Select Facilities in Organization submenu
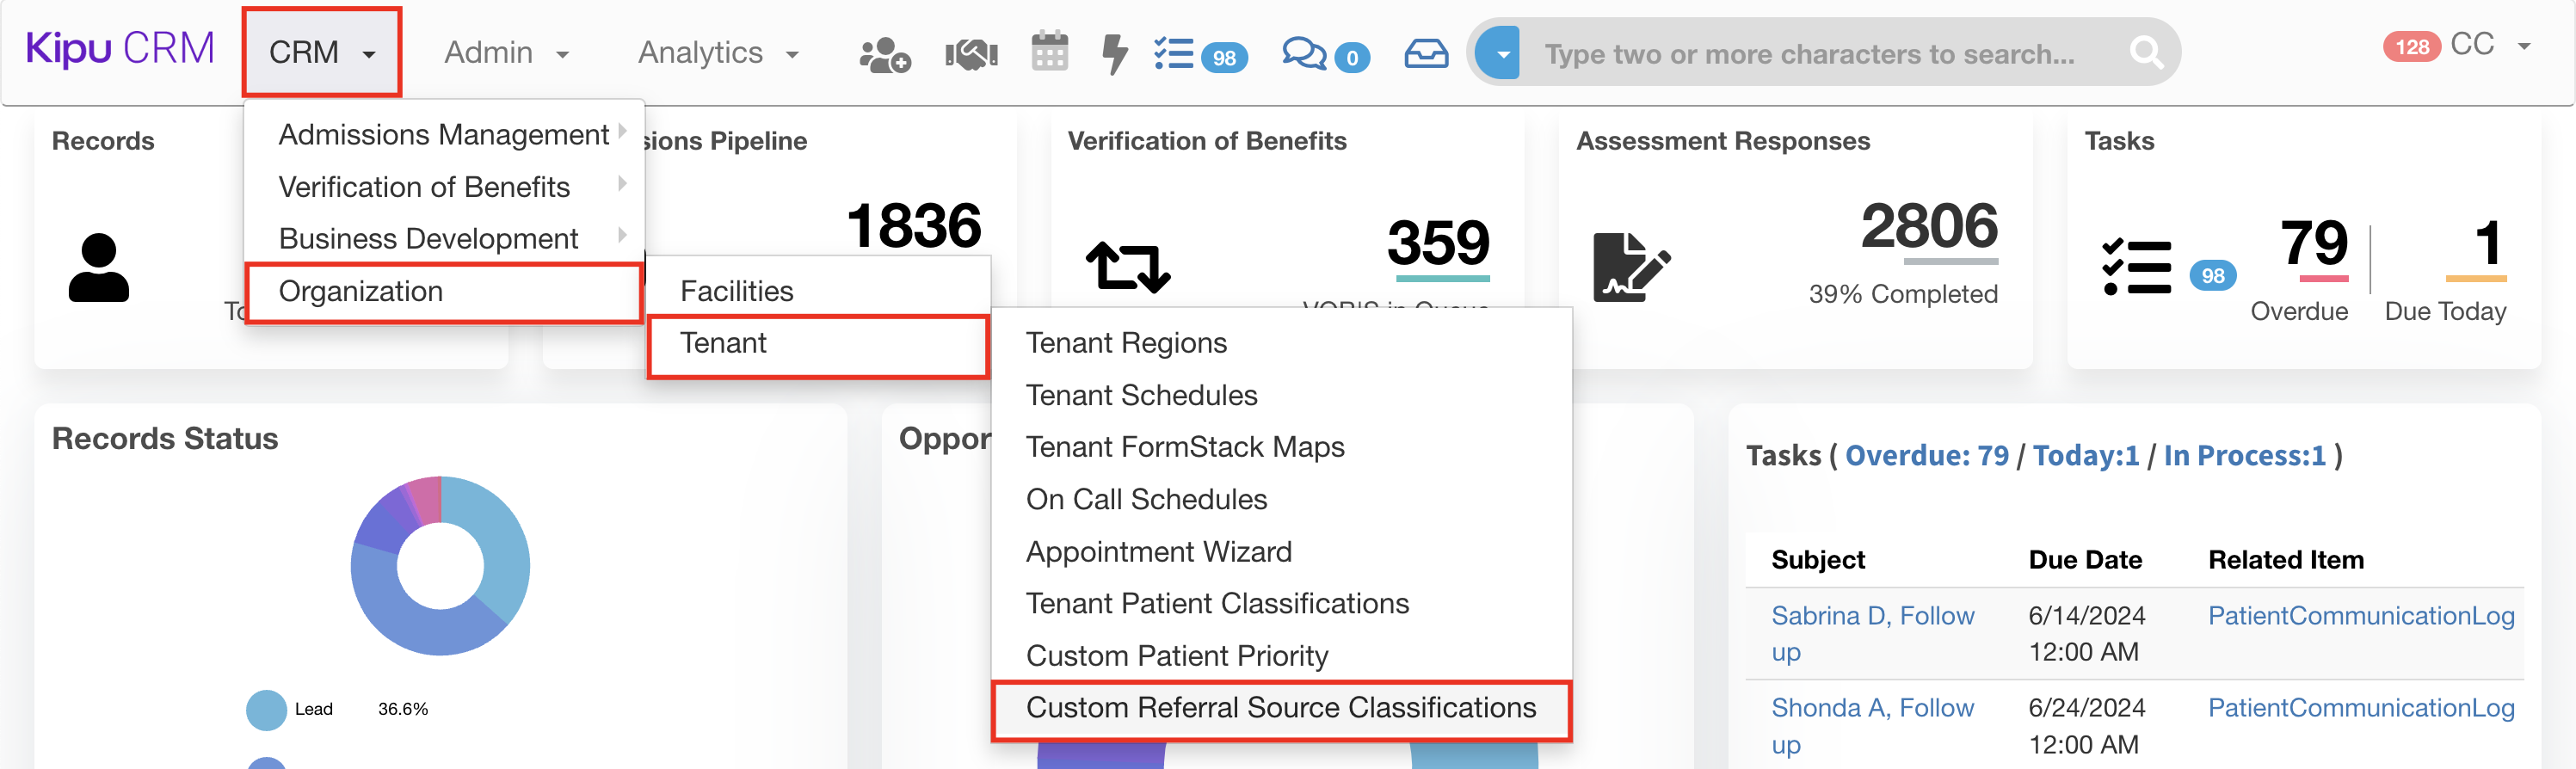The height and width of the screenshot is (769, 2576). click(736, 291)
